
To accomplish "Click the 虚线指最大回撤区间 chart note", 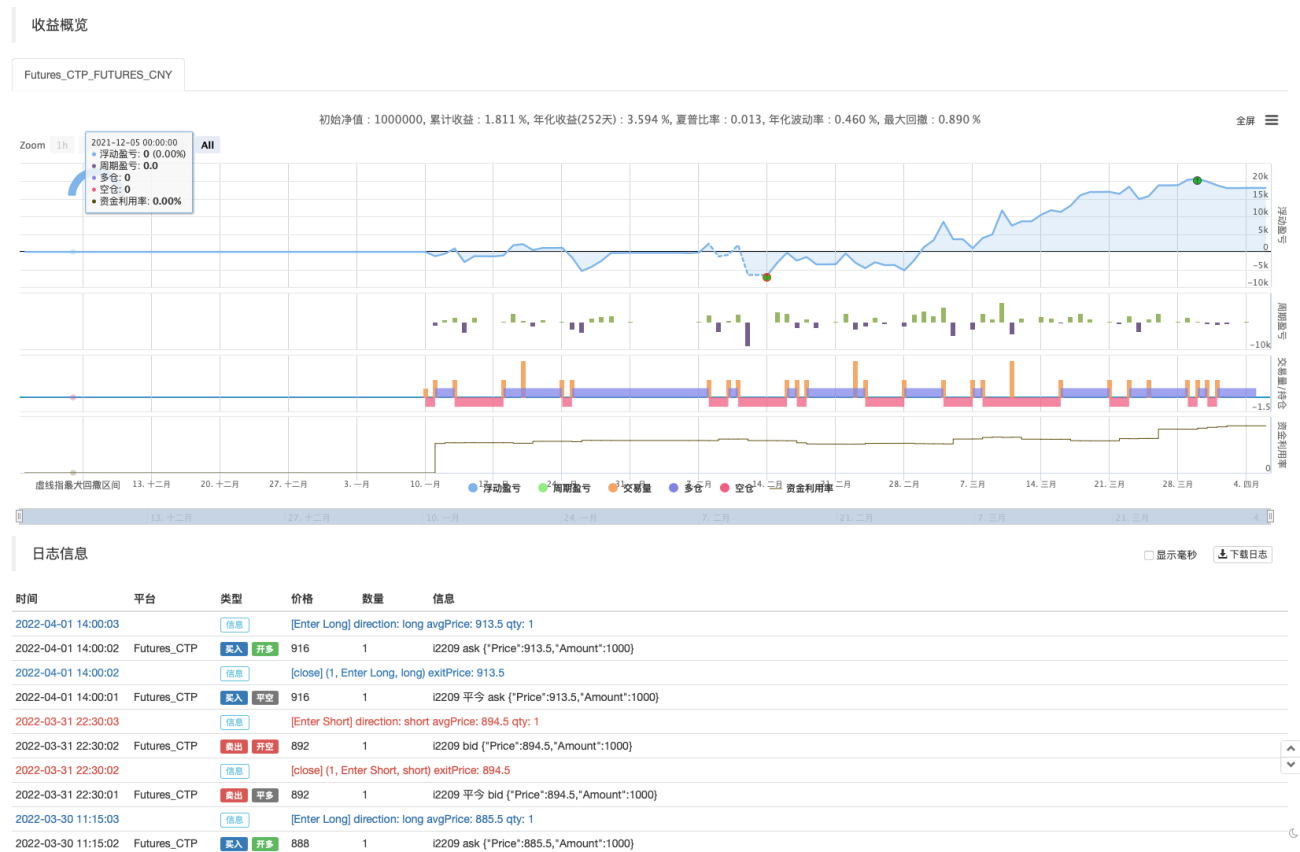I will (78, 484).
